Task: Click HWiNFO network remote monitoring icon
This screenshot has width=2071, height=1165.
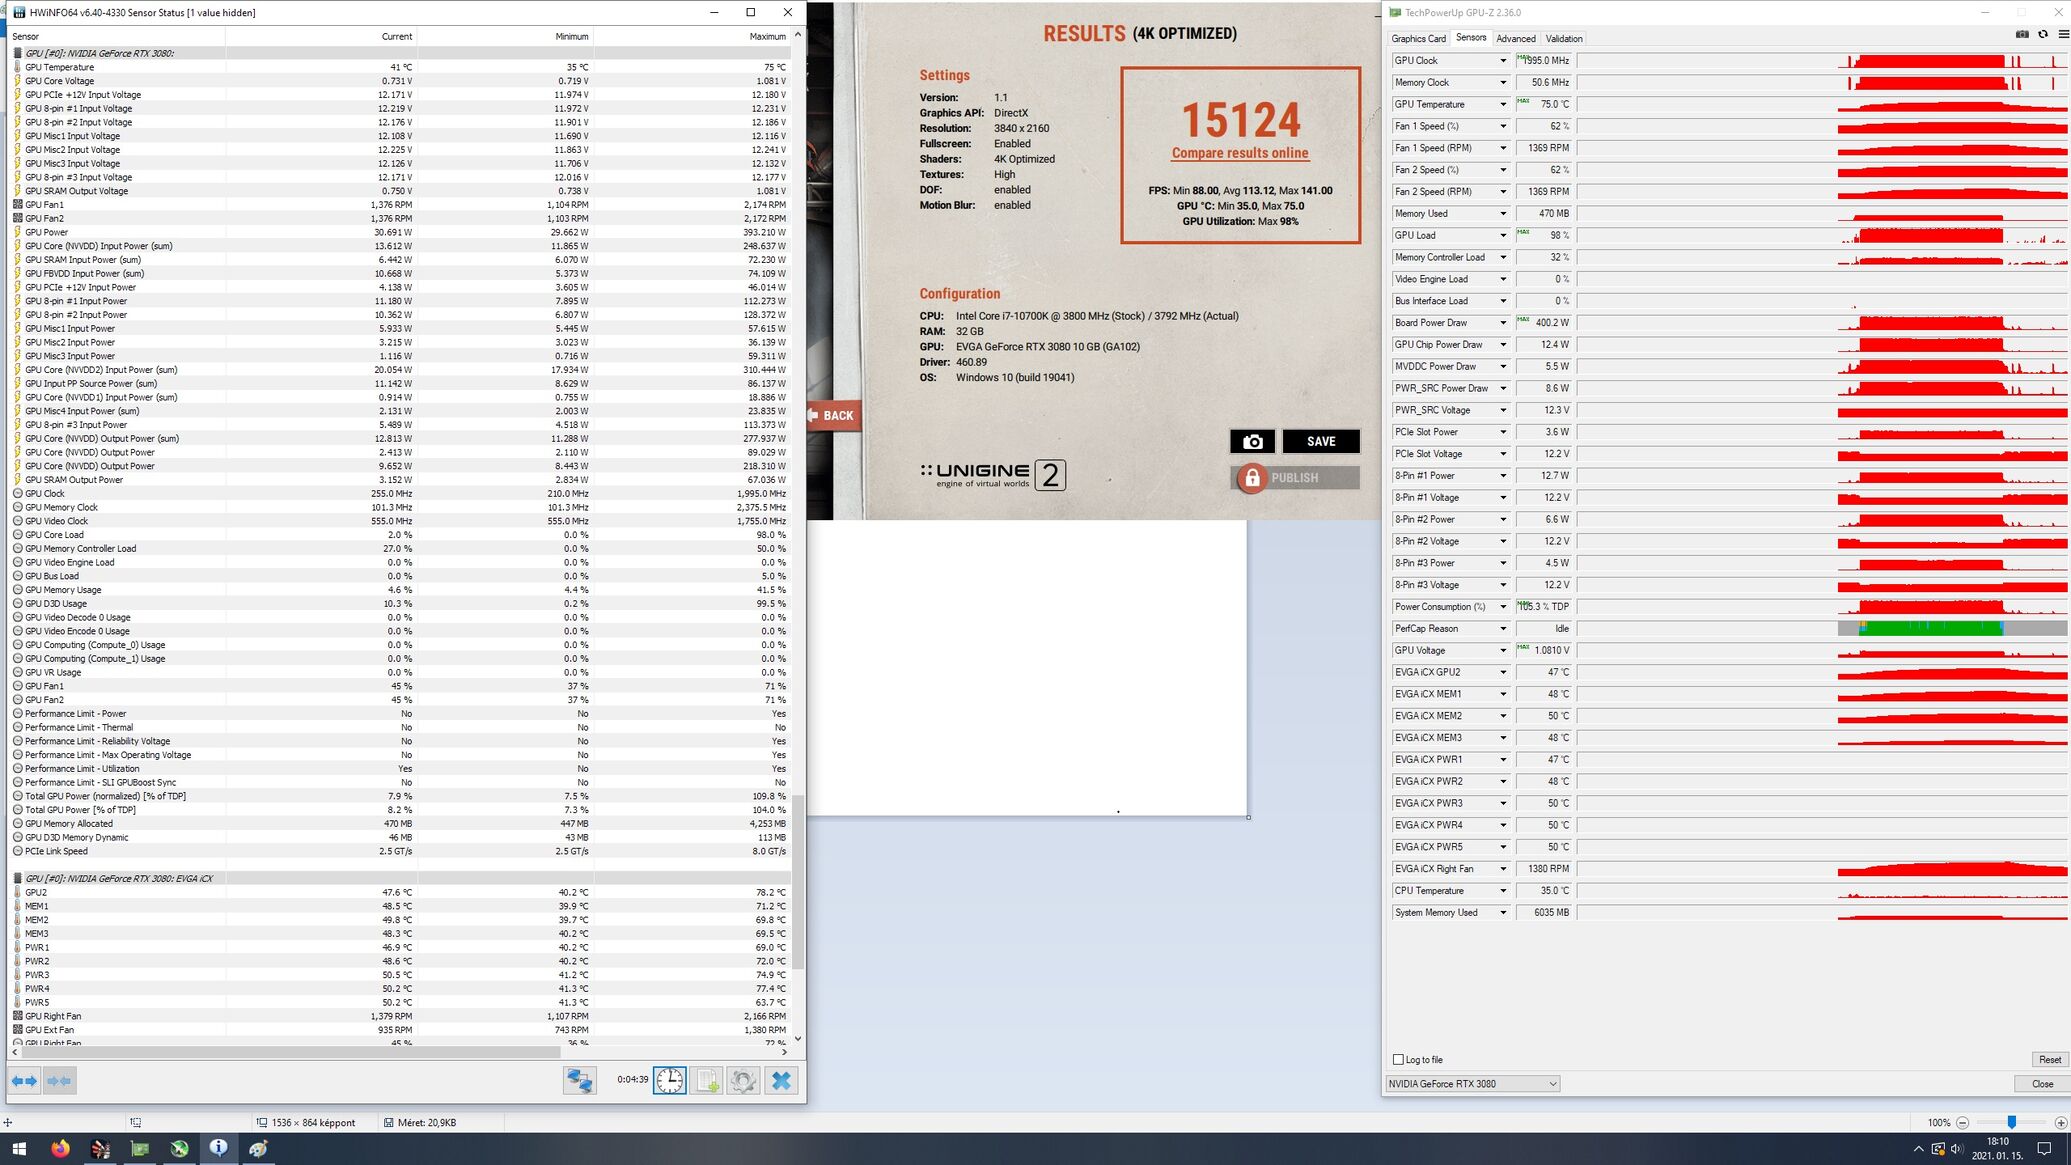Action: (x=579, y=1081)
